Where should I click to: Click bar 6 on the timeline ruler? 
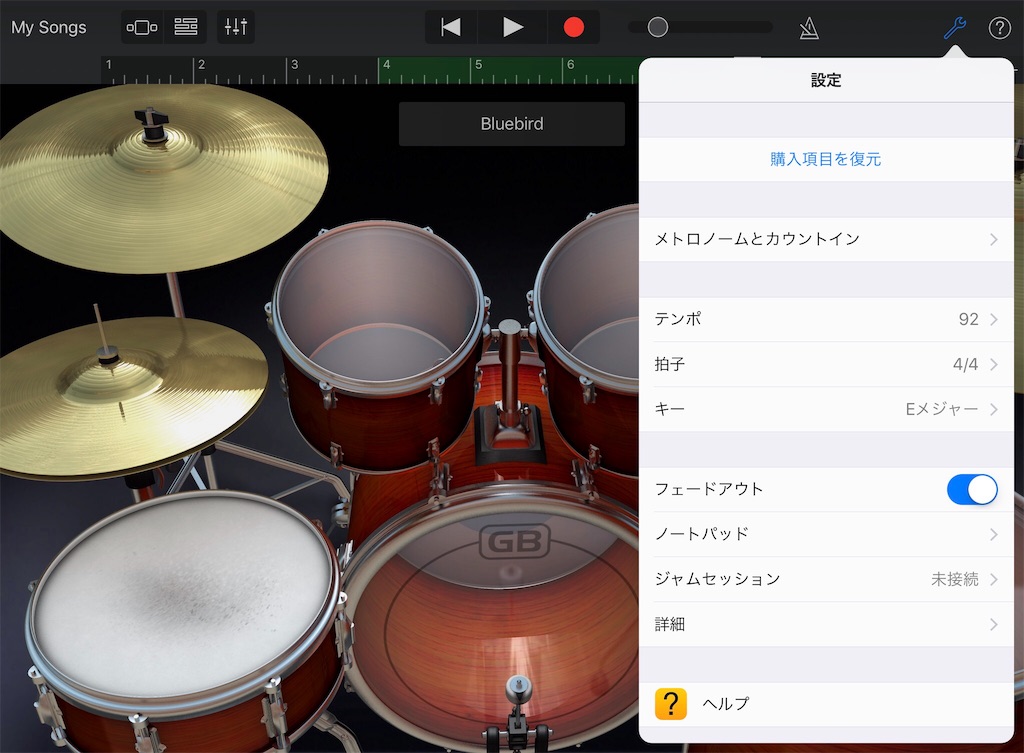571,65
